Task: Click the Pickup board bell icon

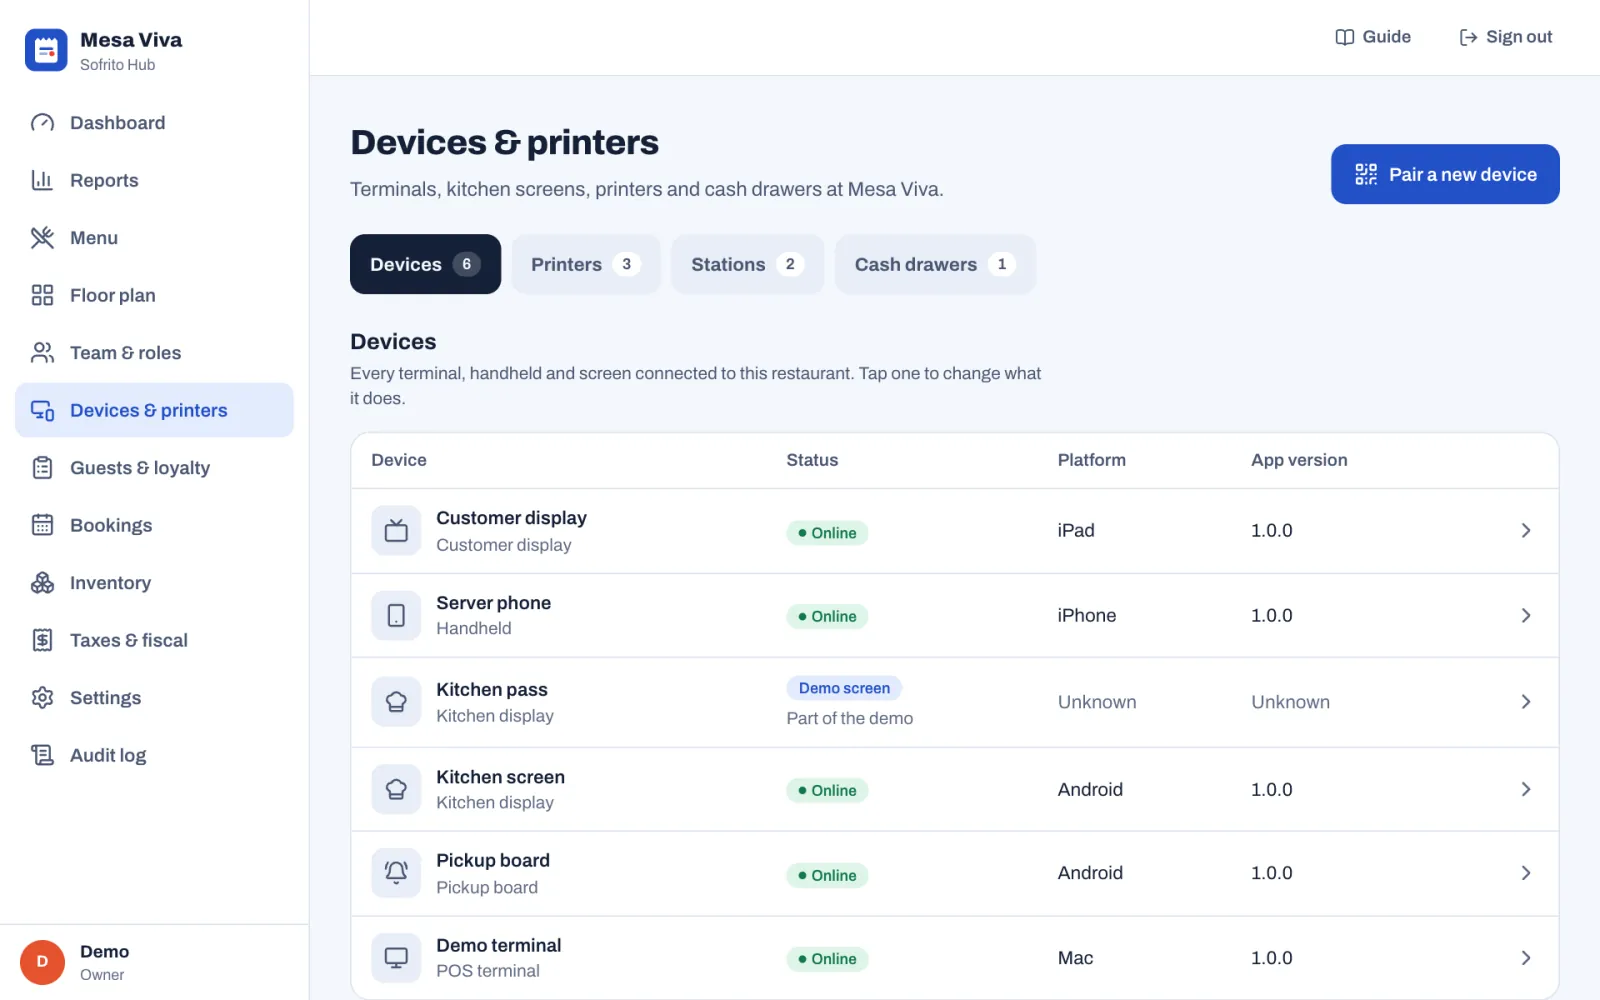Action: 396,873
